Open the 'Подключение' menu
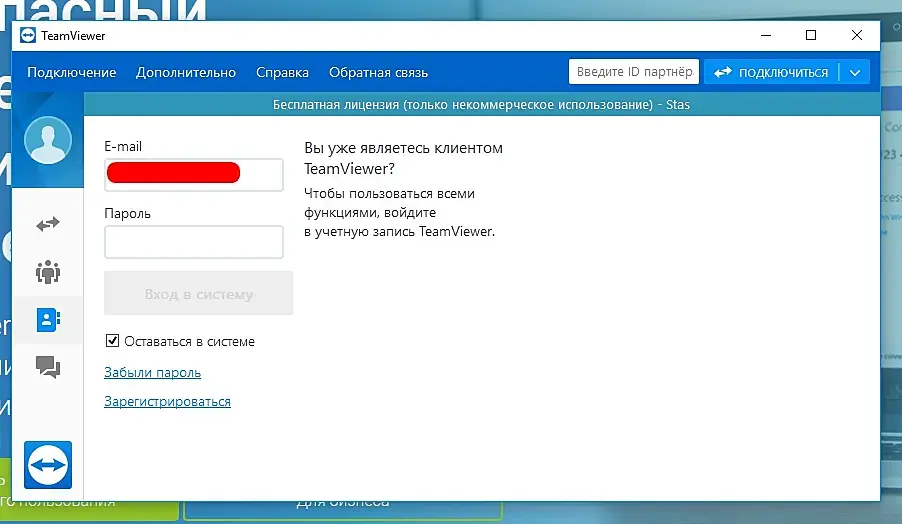The image size is (902, 524). tap(71, 72)
